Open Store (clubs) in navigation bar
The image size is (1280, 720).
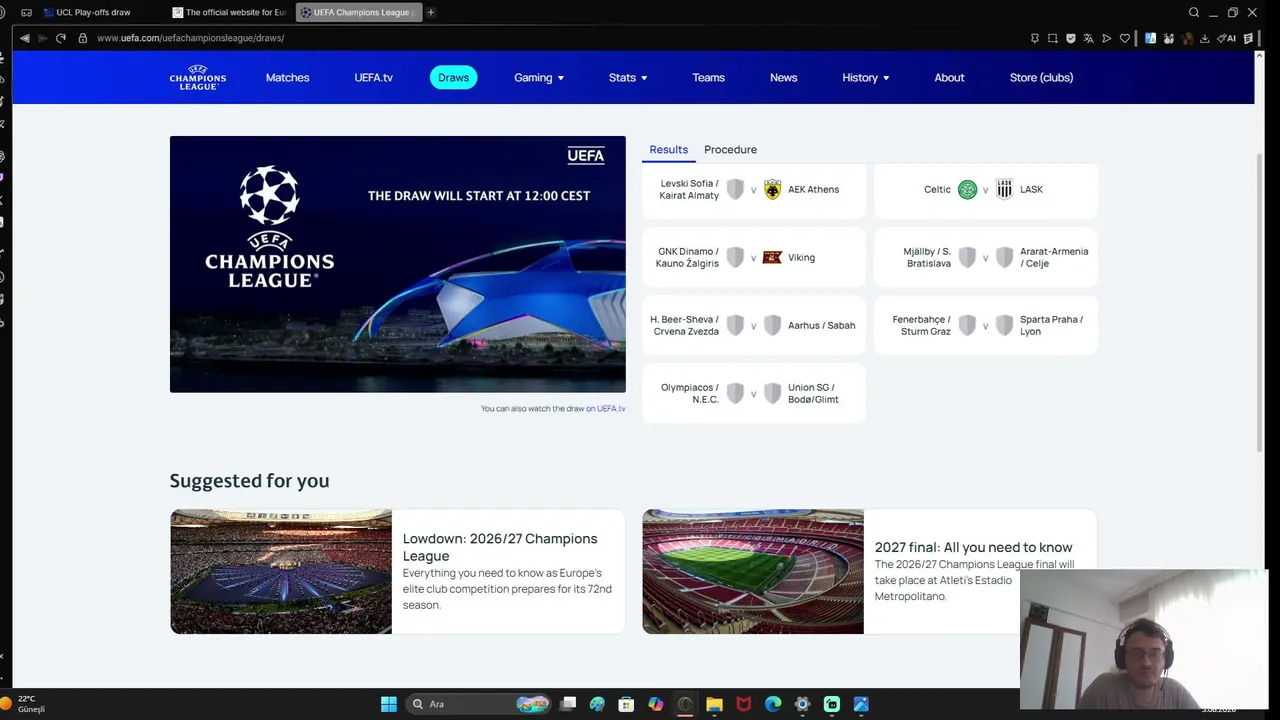pos(1041,77)
